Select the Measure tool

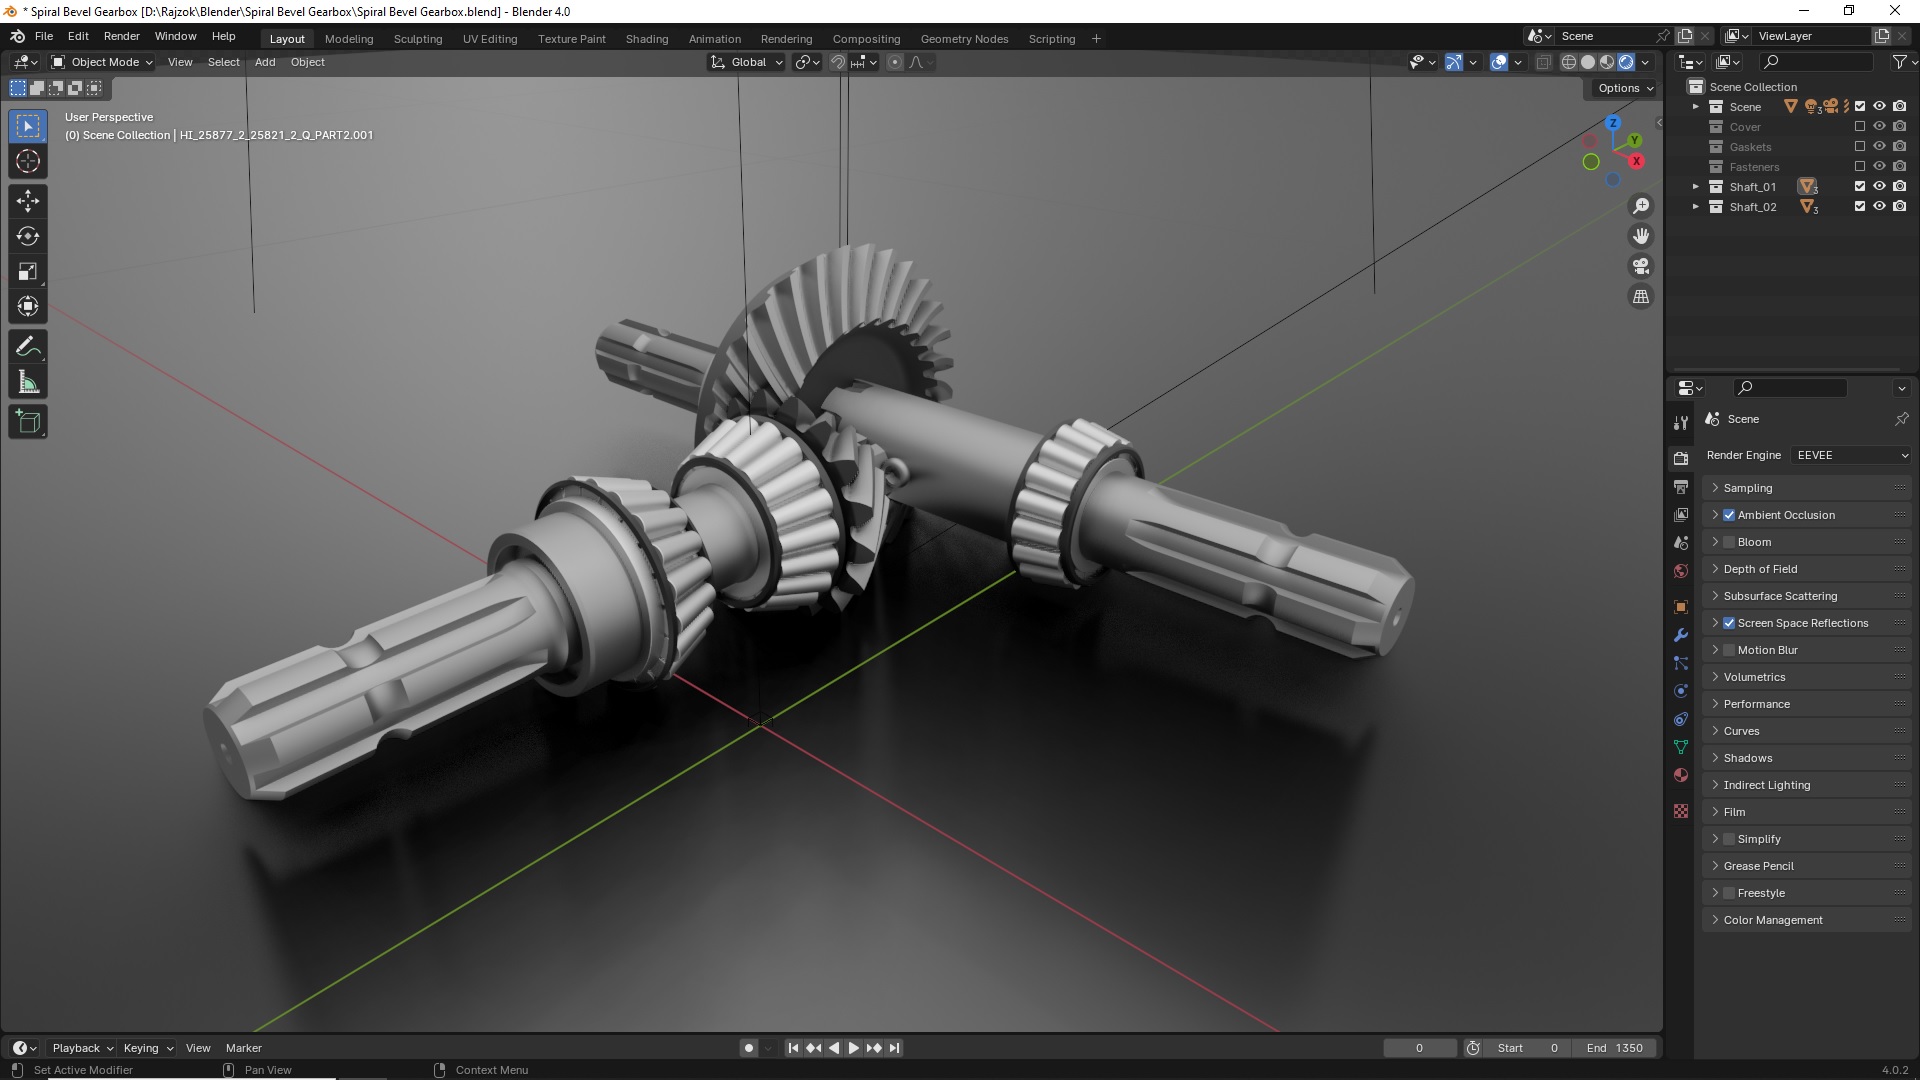pyautogui.click(x=27, y=383)
